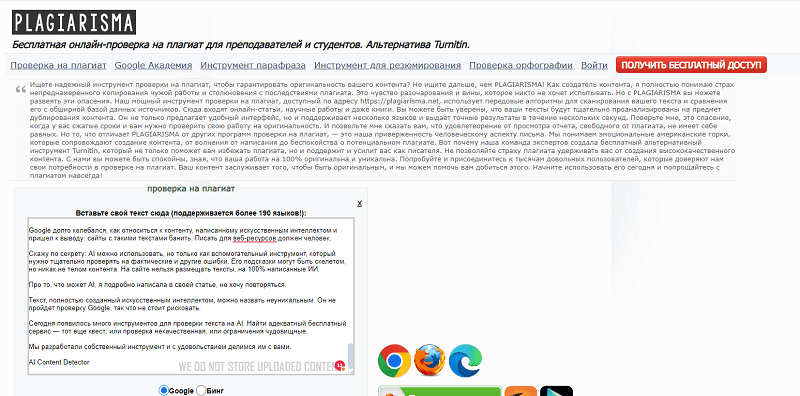This screenshot has height=396, width=800.
Task: Click the Google Chrome browser icon
Action: 394,361
